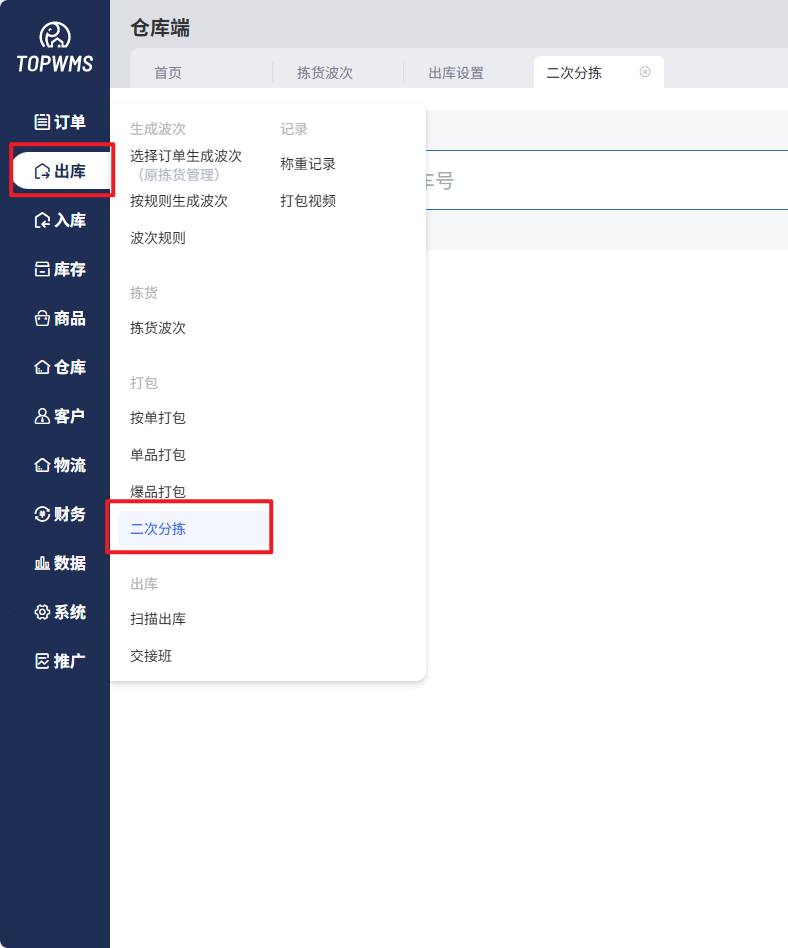The image size is (788, 948).
Task: Open 爆品打包 menu entry
Action: [158, 492]
